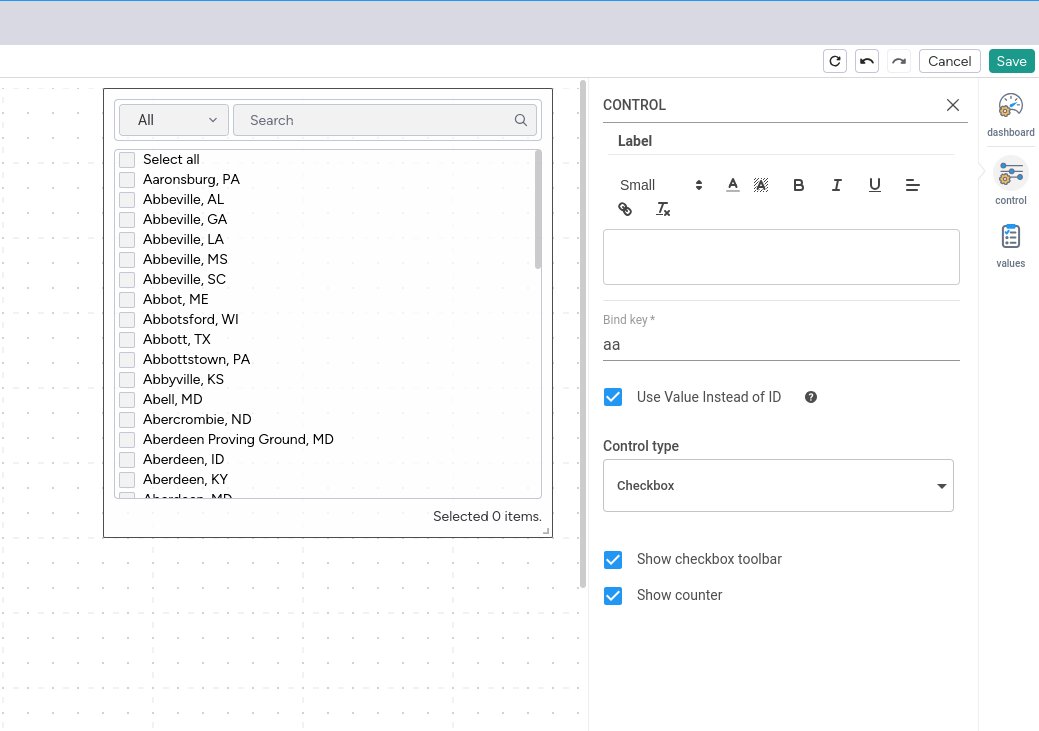Open the All filter dropdown
Image resolution: width=1039 pixels, height=731 pixels.
(173, 119)
